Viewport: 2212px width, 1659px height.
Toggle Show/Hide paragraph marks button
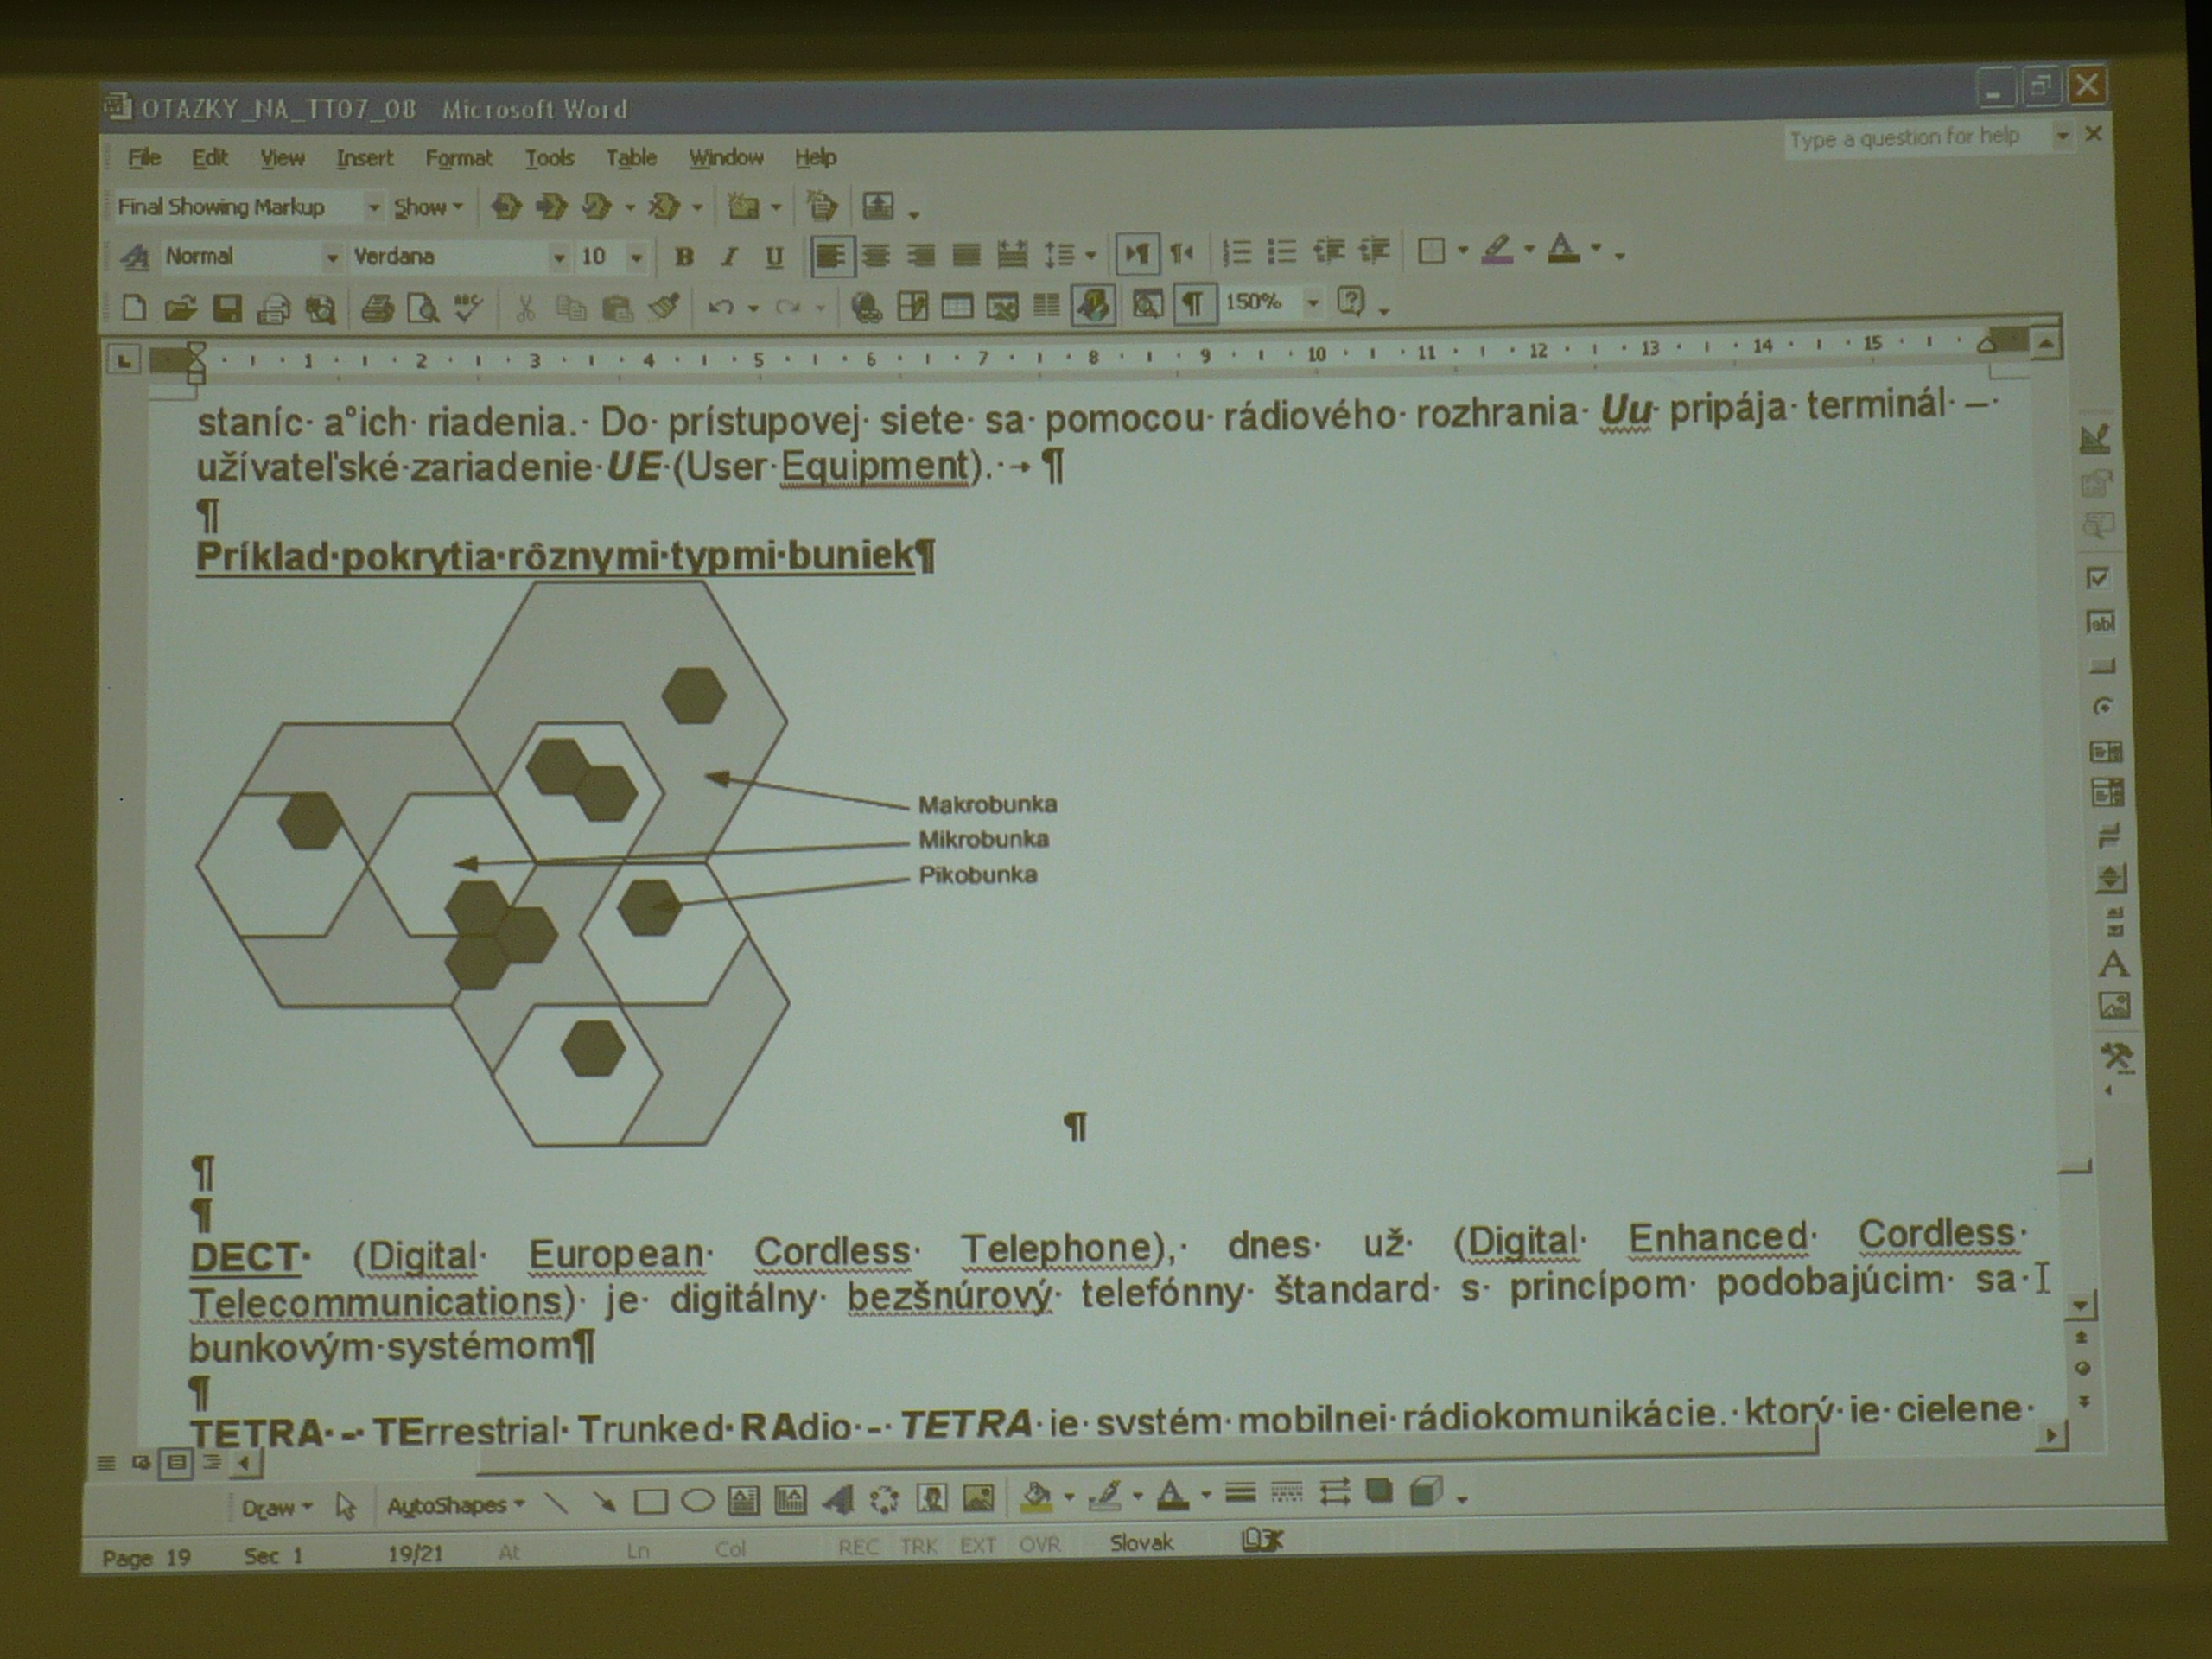coord(1193,303)
